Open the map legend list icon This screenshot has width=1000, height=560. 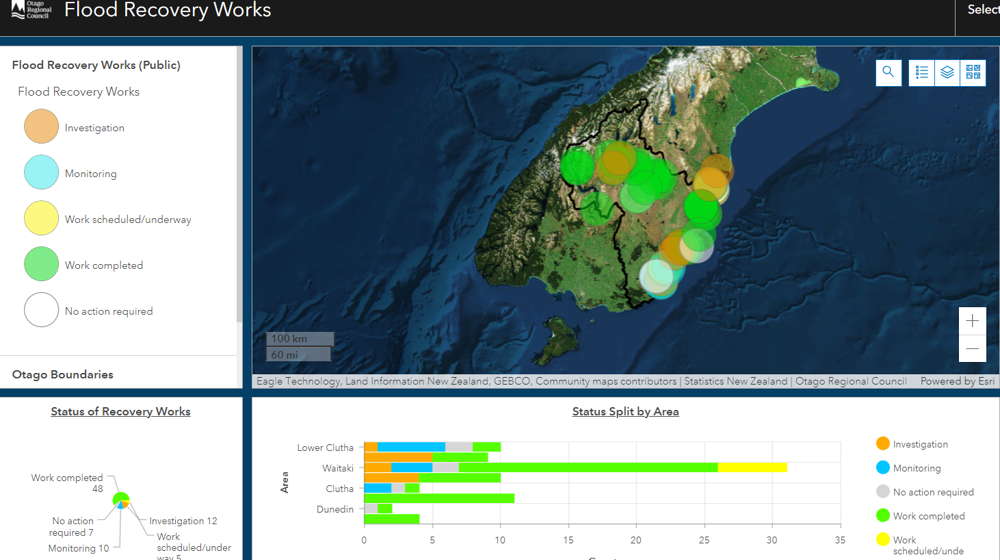tap(922, 73)
